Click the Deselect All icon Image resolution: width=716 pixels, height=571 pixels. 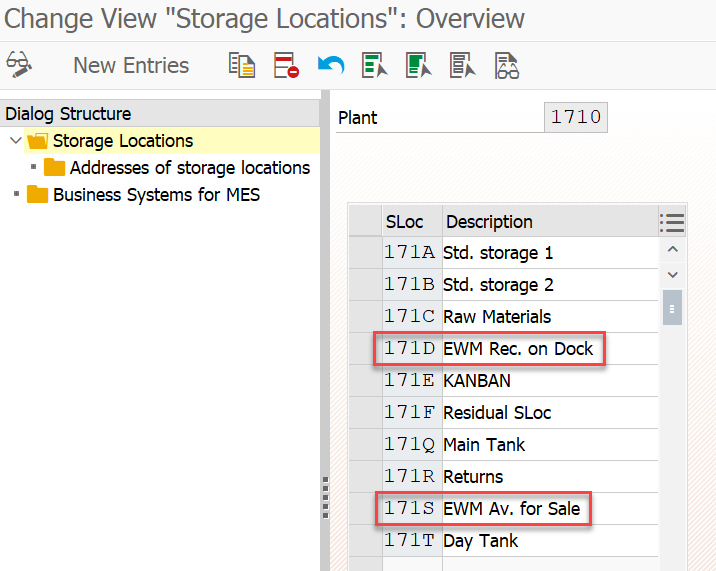click(462, 65)
